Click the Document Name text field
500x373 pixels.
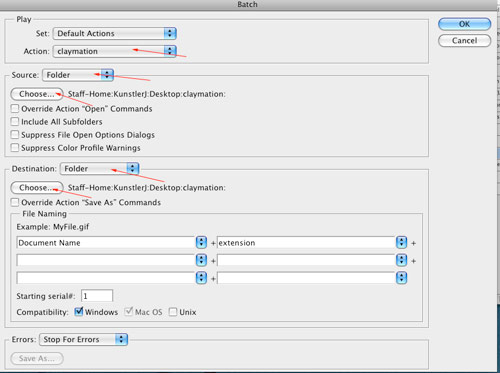coord(106,243)
